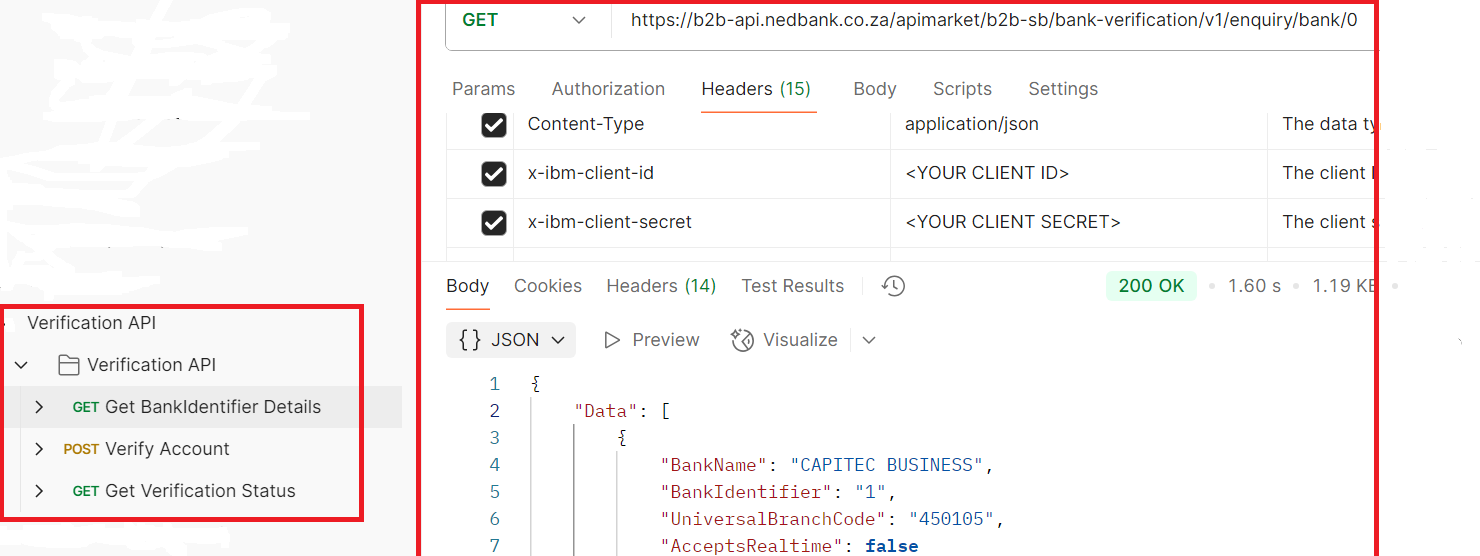Image resolution: width=1480 pixels, height=556 pixels.
Task: Open the JSON format dropdown
Action: point(511,340)
